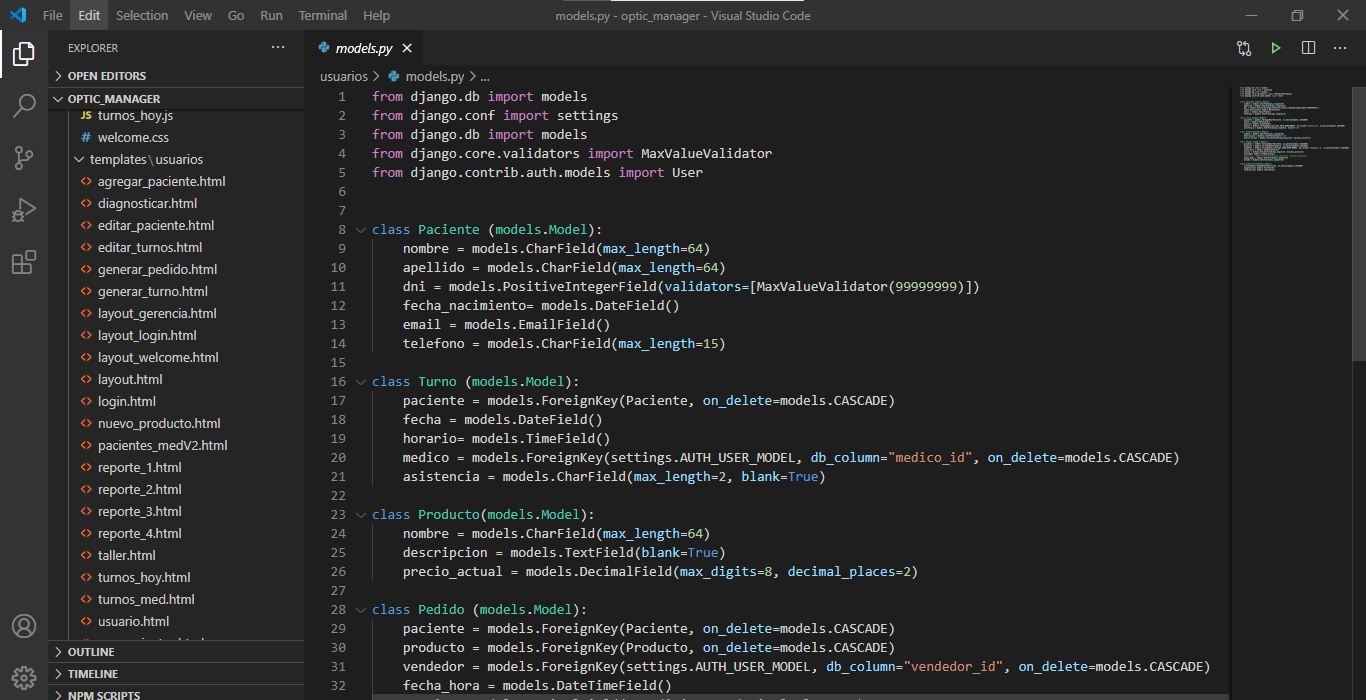Open the View menu
The image size is (1366, 700).
pyautogui.click(x=198, y=15)
